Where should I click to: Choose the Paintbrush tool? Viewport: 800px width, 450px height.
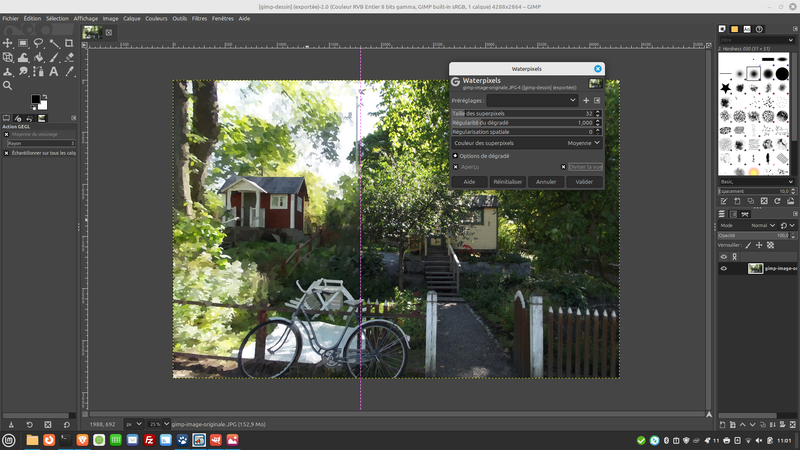click(53, 57)
